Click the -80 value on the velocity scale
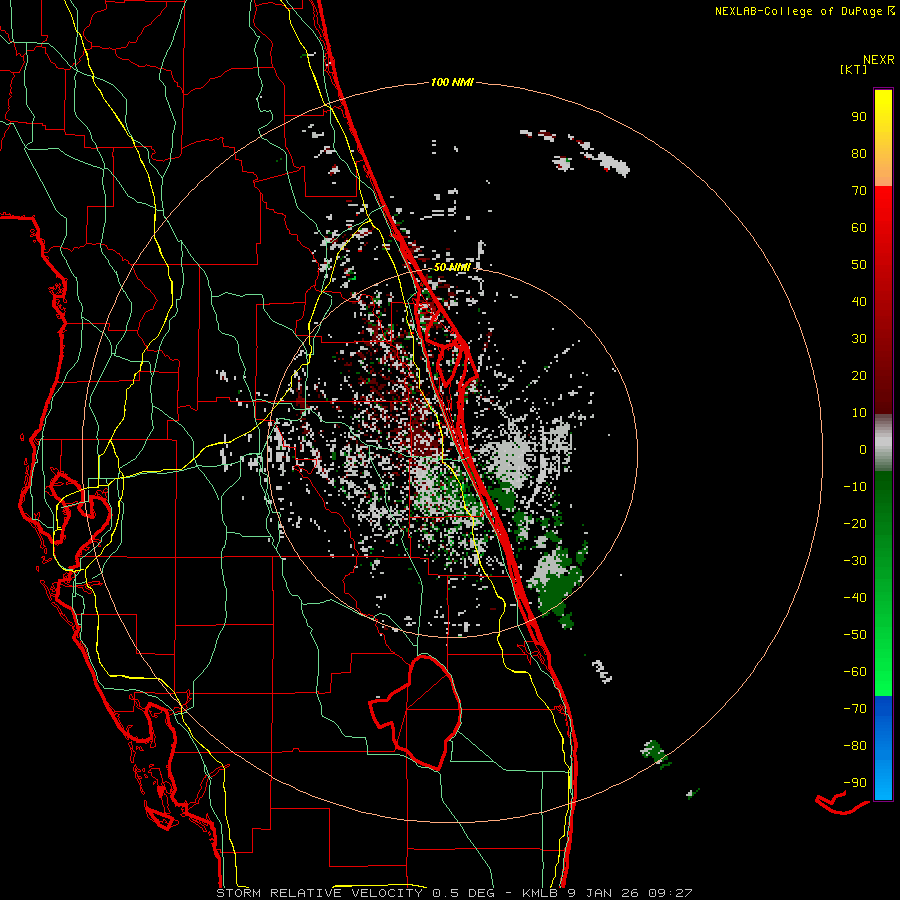 tap(855, 746)
